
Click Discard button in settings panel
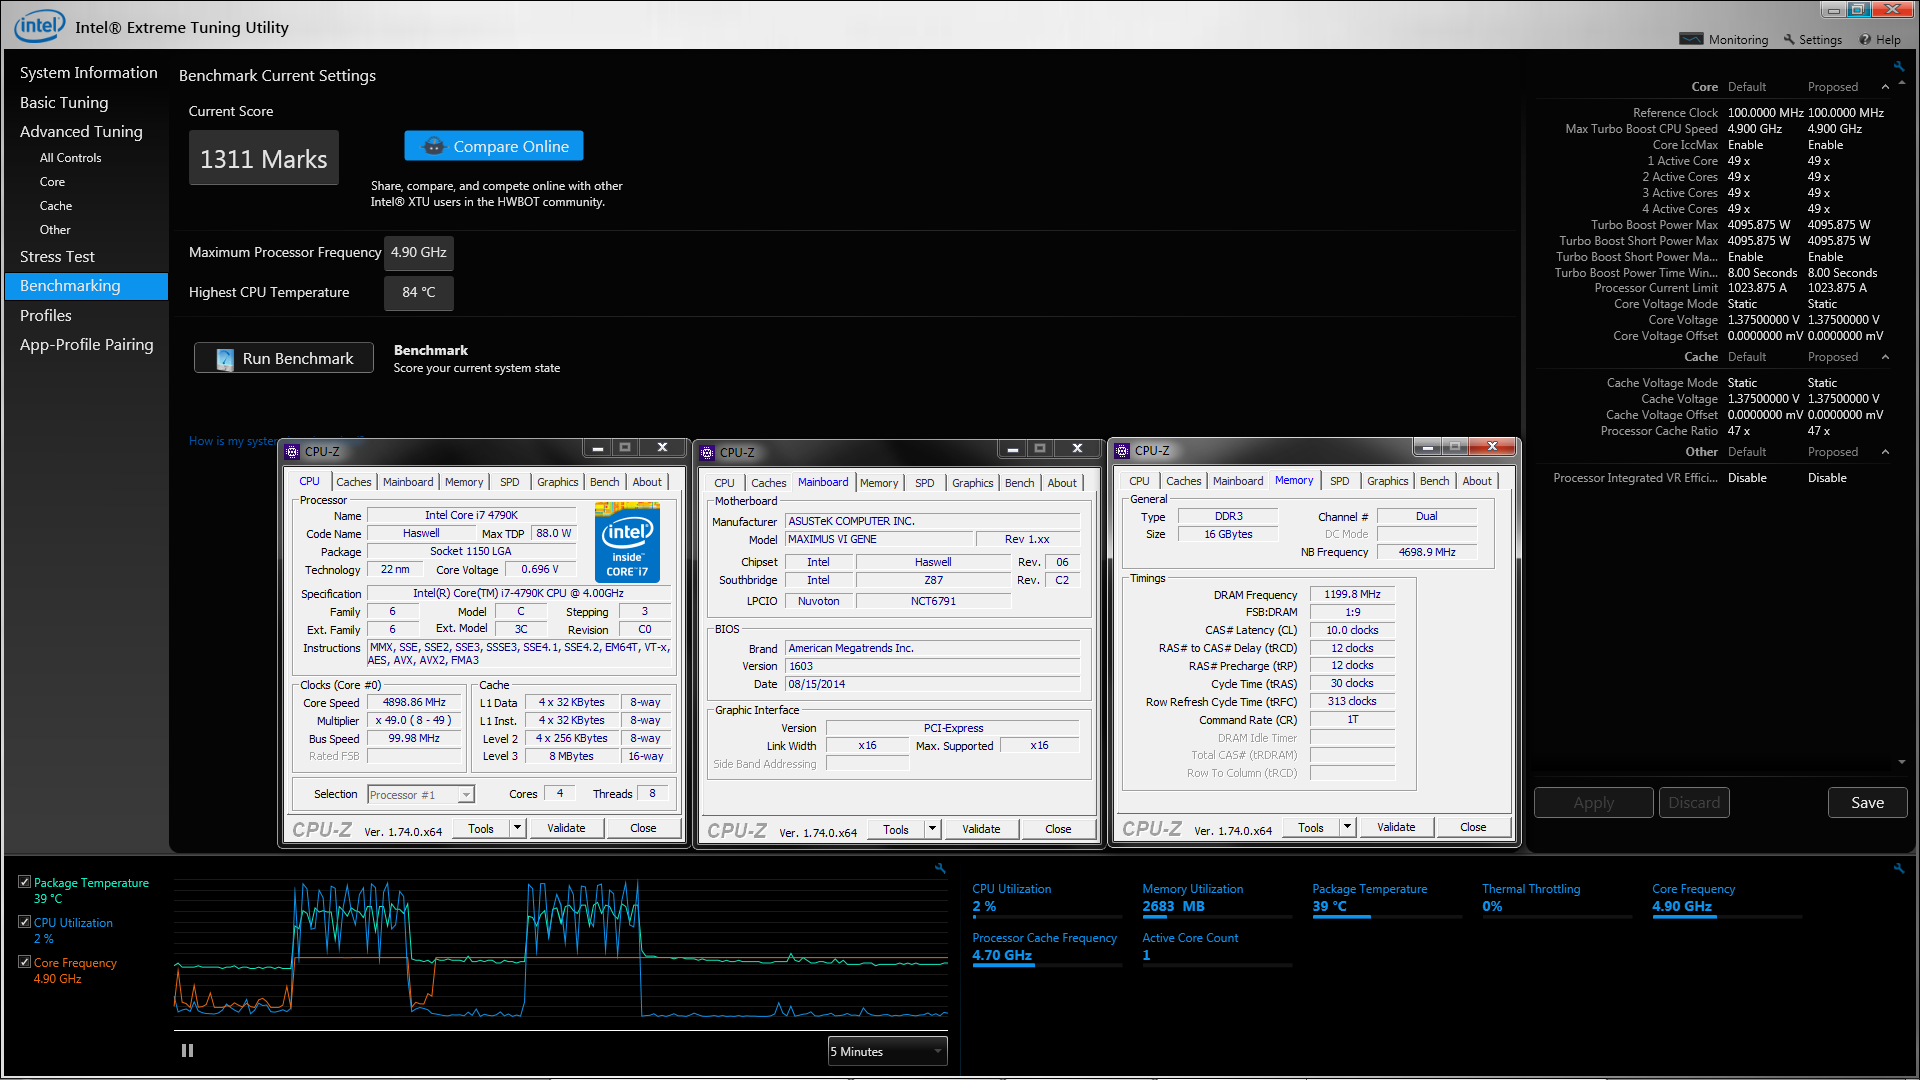click(1694, 803)
